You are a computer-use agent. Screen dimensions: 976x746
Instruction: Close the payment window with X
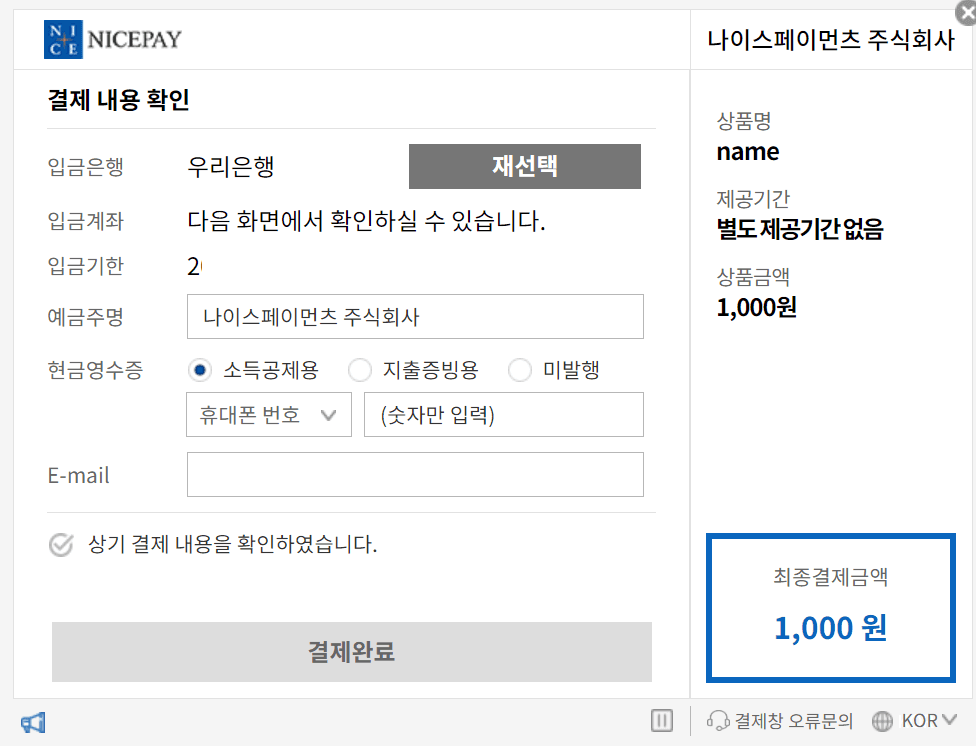pyautogui.click(x=965, y=12)
